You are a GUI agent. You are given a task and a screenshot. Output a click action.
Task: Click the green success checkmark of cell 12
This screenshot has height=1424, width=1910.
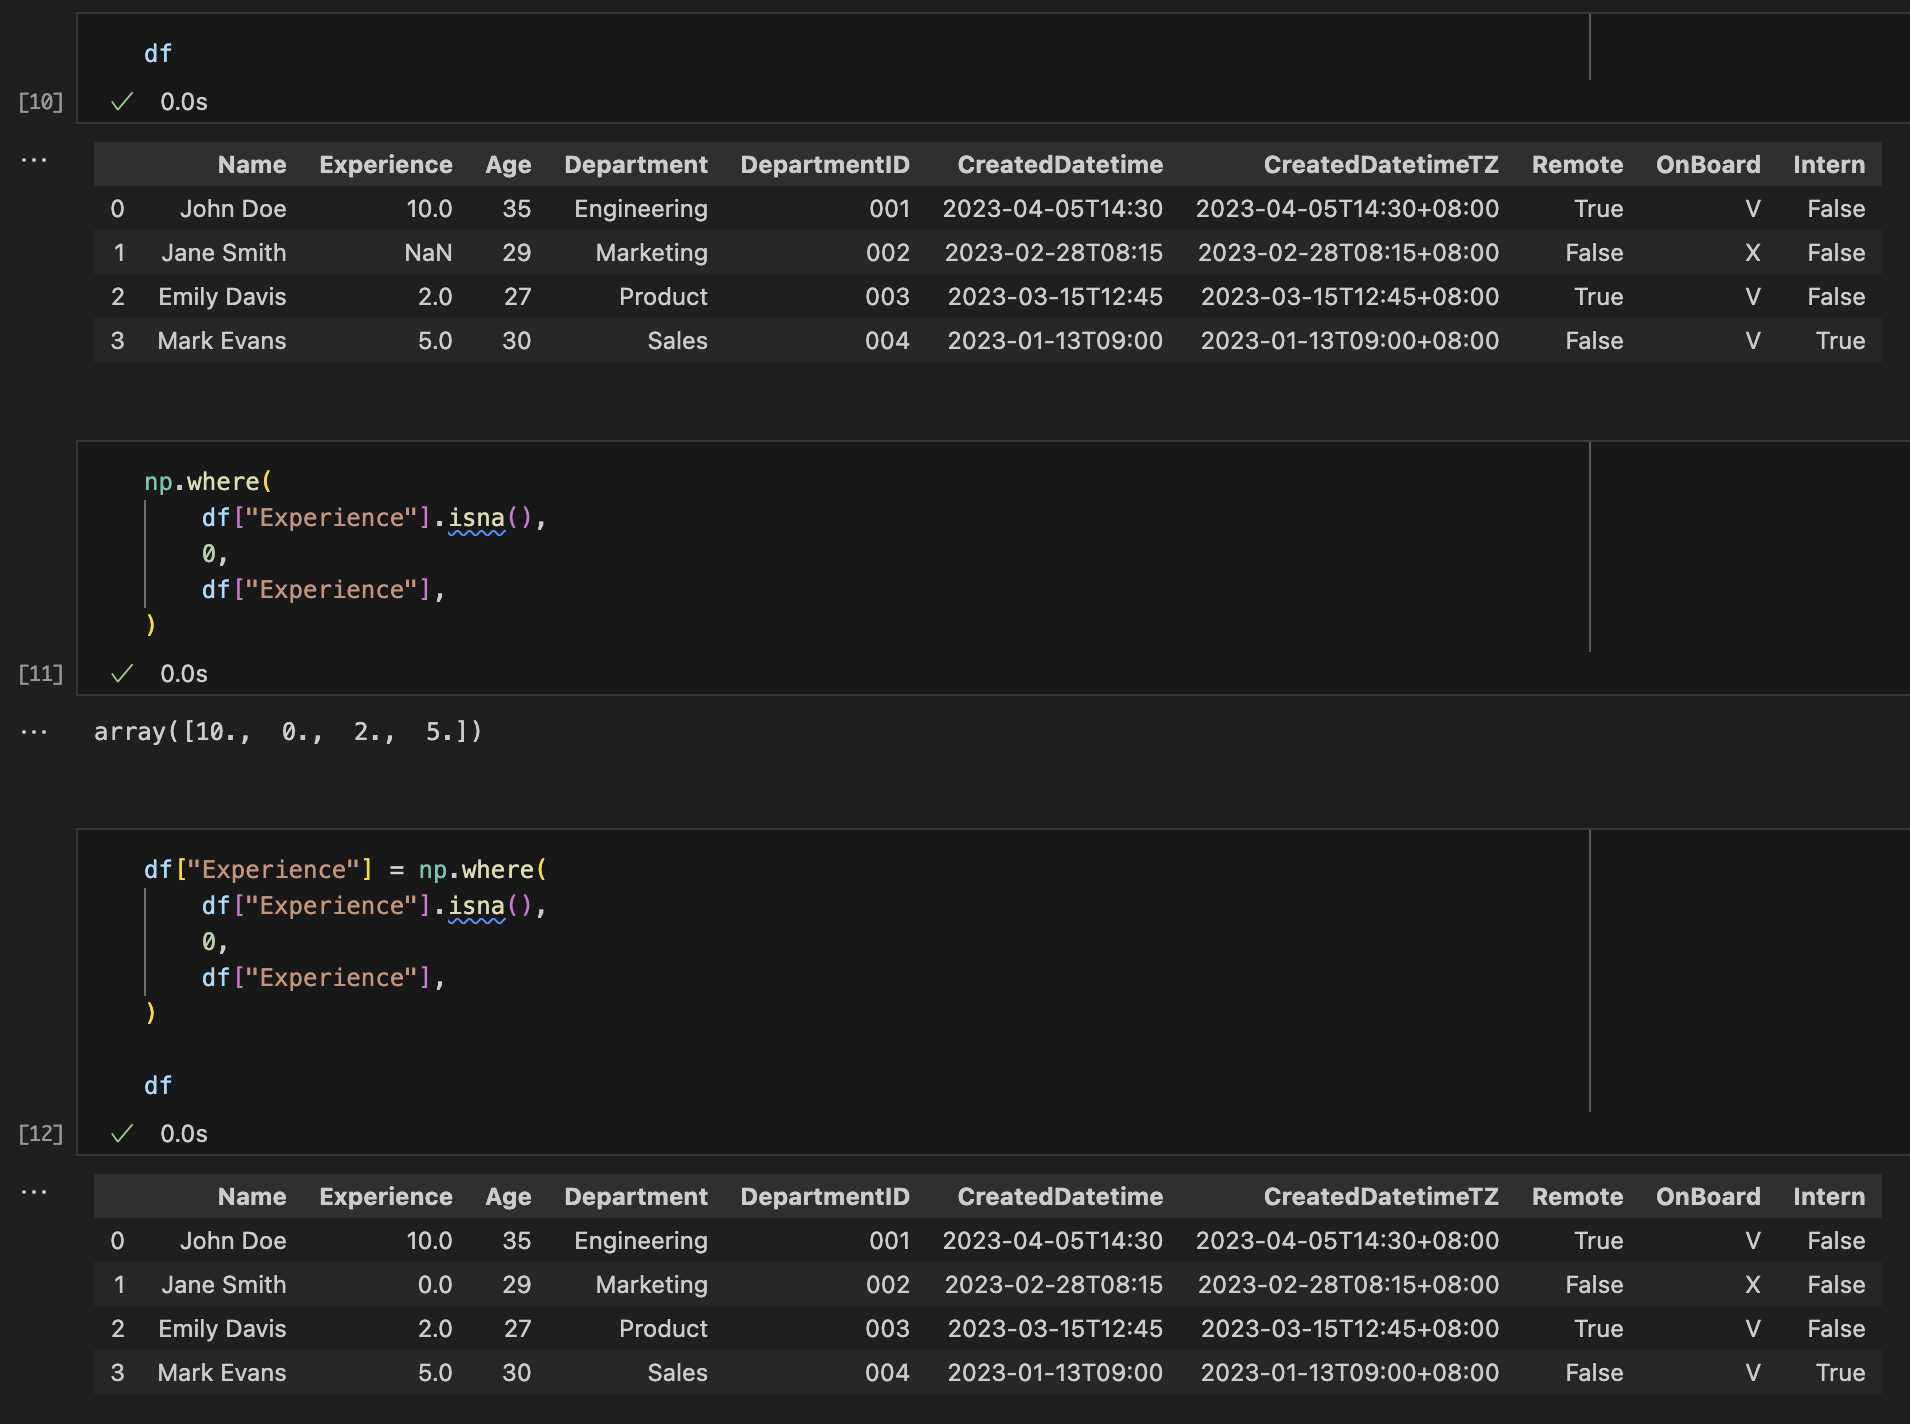click(x=122, y=1133)
